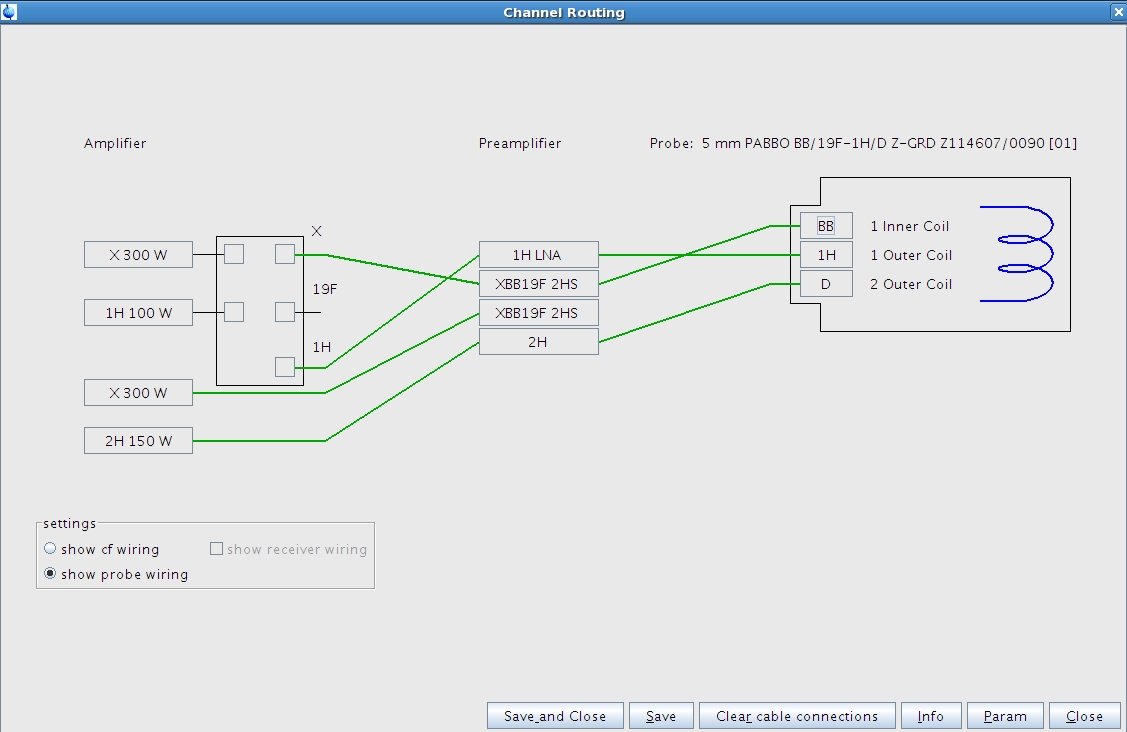Select the show cf wiring radio button
The width and height of the screenshot is (1127, 732).
tap(51, 549)
